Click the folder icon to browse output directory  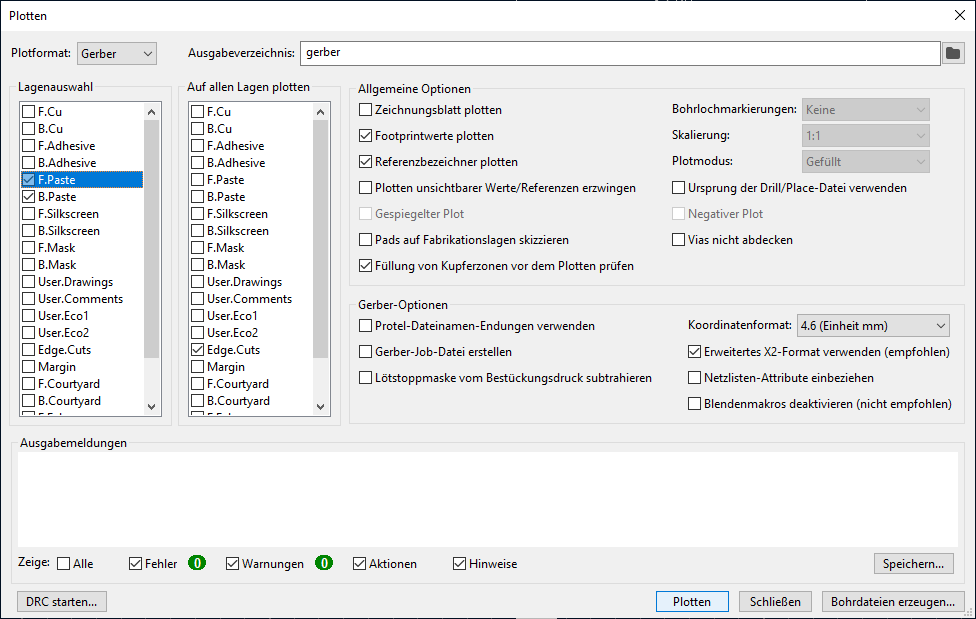point(953,53)
